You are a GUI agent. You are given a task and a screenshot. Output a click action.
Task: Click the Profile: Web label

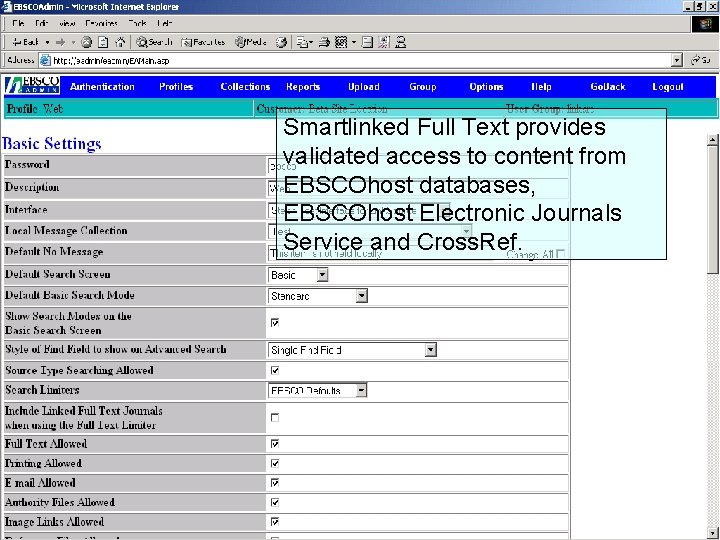(x=35, y=109)
